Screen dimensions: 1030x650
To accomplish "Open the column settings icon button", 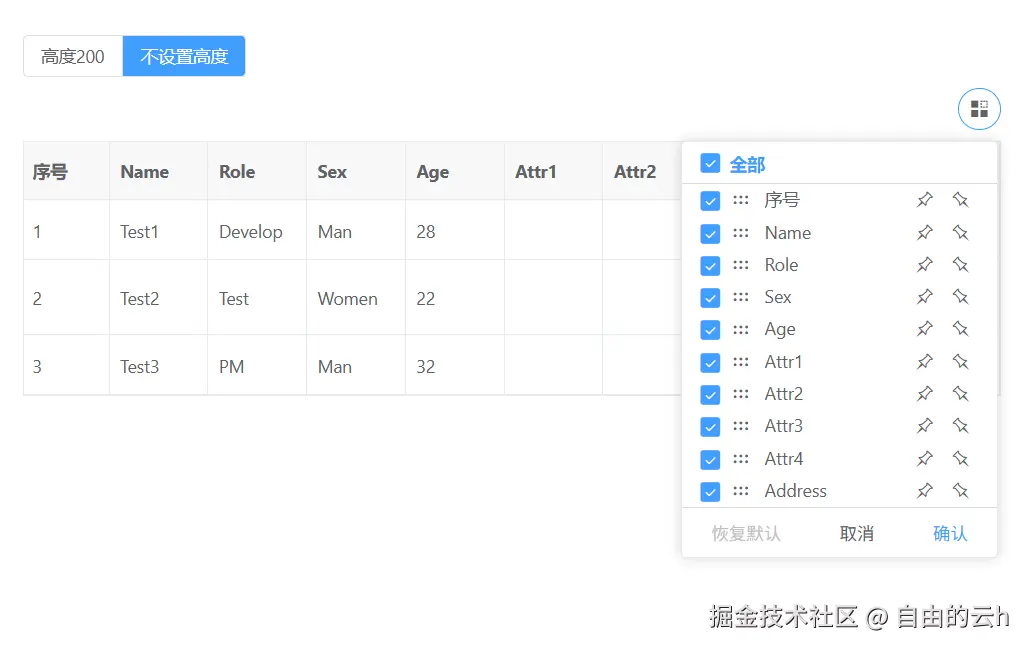I will coord(979,109).
